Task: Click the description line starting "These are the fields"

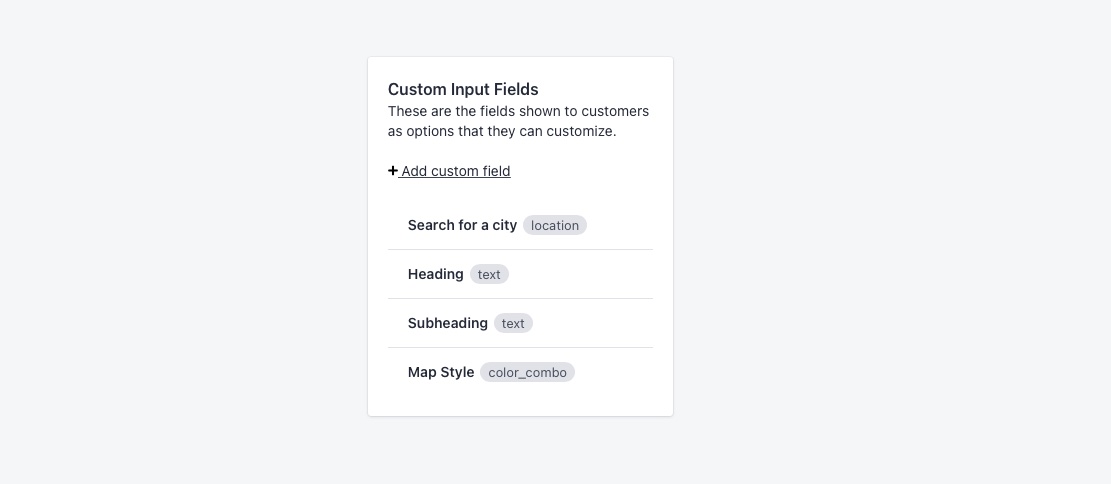Action: [x=518, y=111]
